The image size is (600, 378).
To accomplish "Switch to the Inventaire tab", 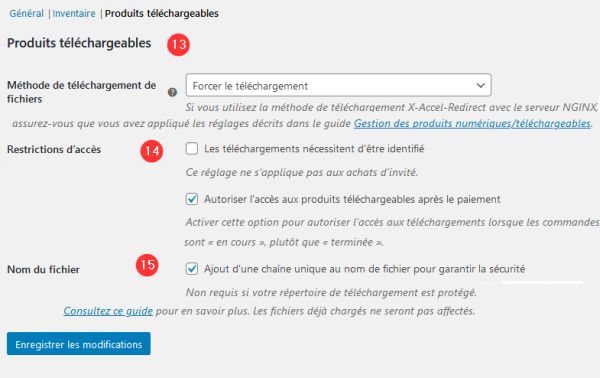I will tap(74, 13).
